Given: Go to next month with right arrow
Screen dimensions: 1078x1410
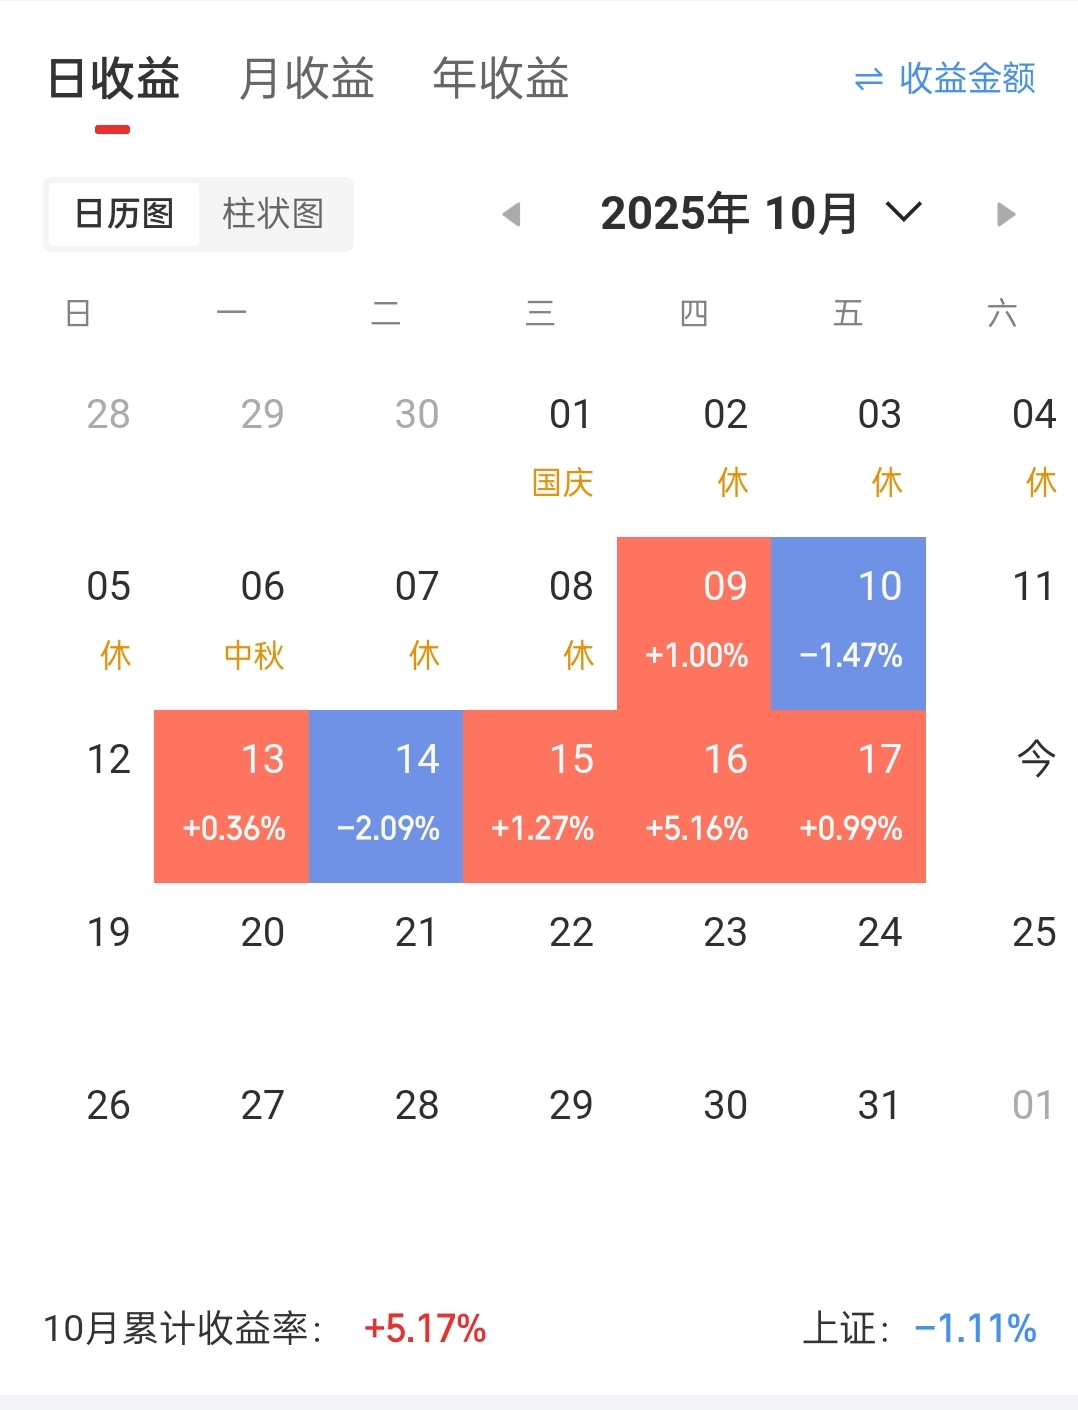Looking at the screenshot, I should (x=1006, y=214).
